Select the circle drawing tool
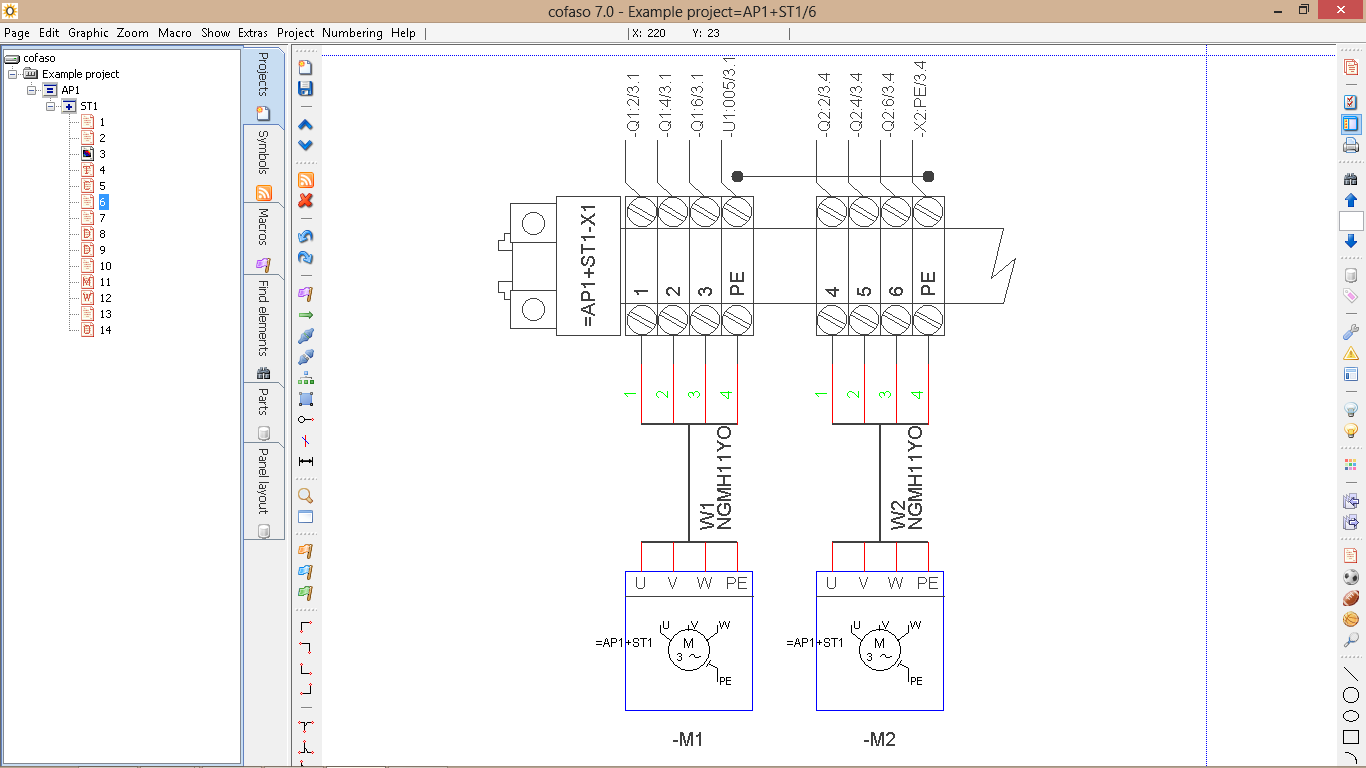The image size is (1366, 768). coord(1351,695)
